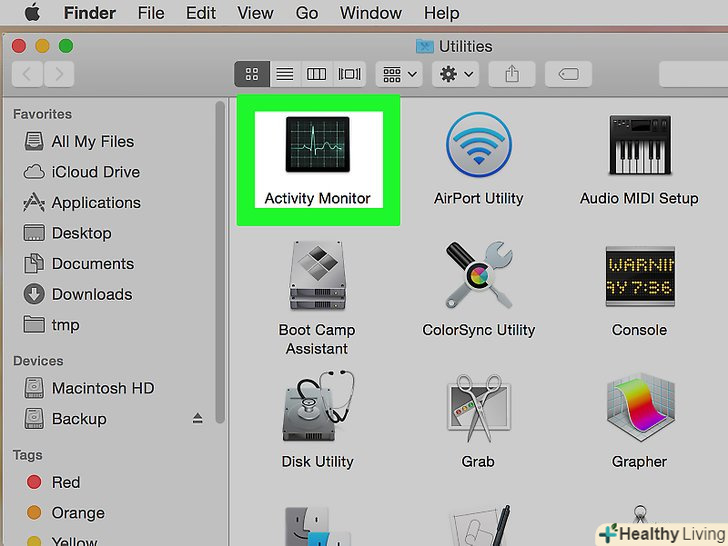
Task: Switch to list view
Action: (x=285, y=74)
